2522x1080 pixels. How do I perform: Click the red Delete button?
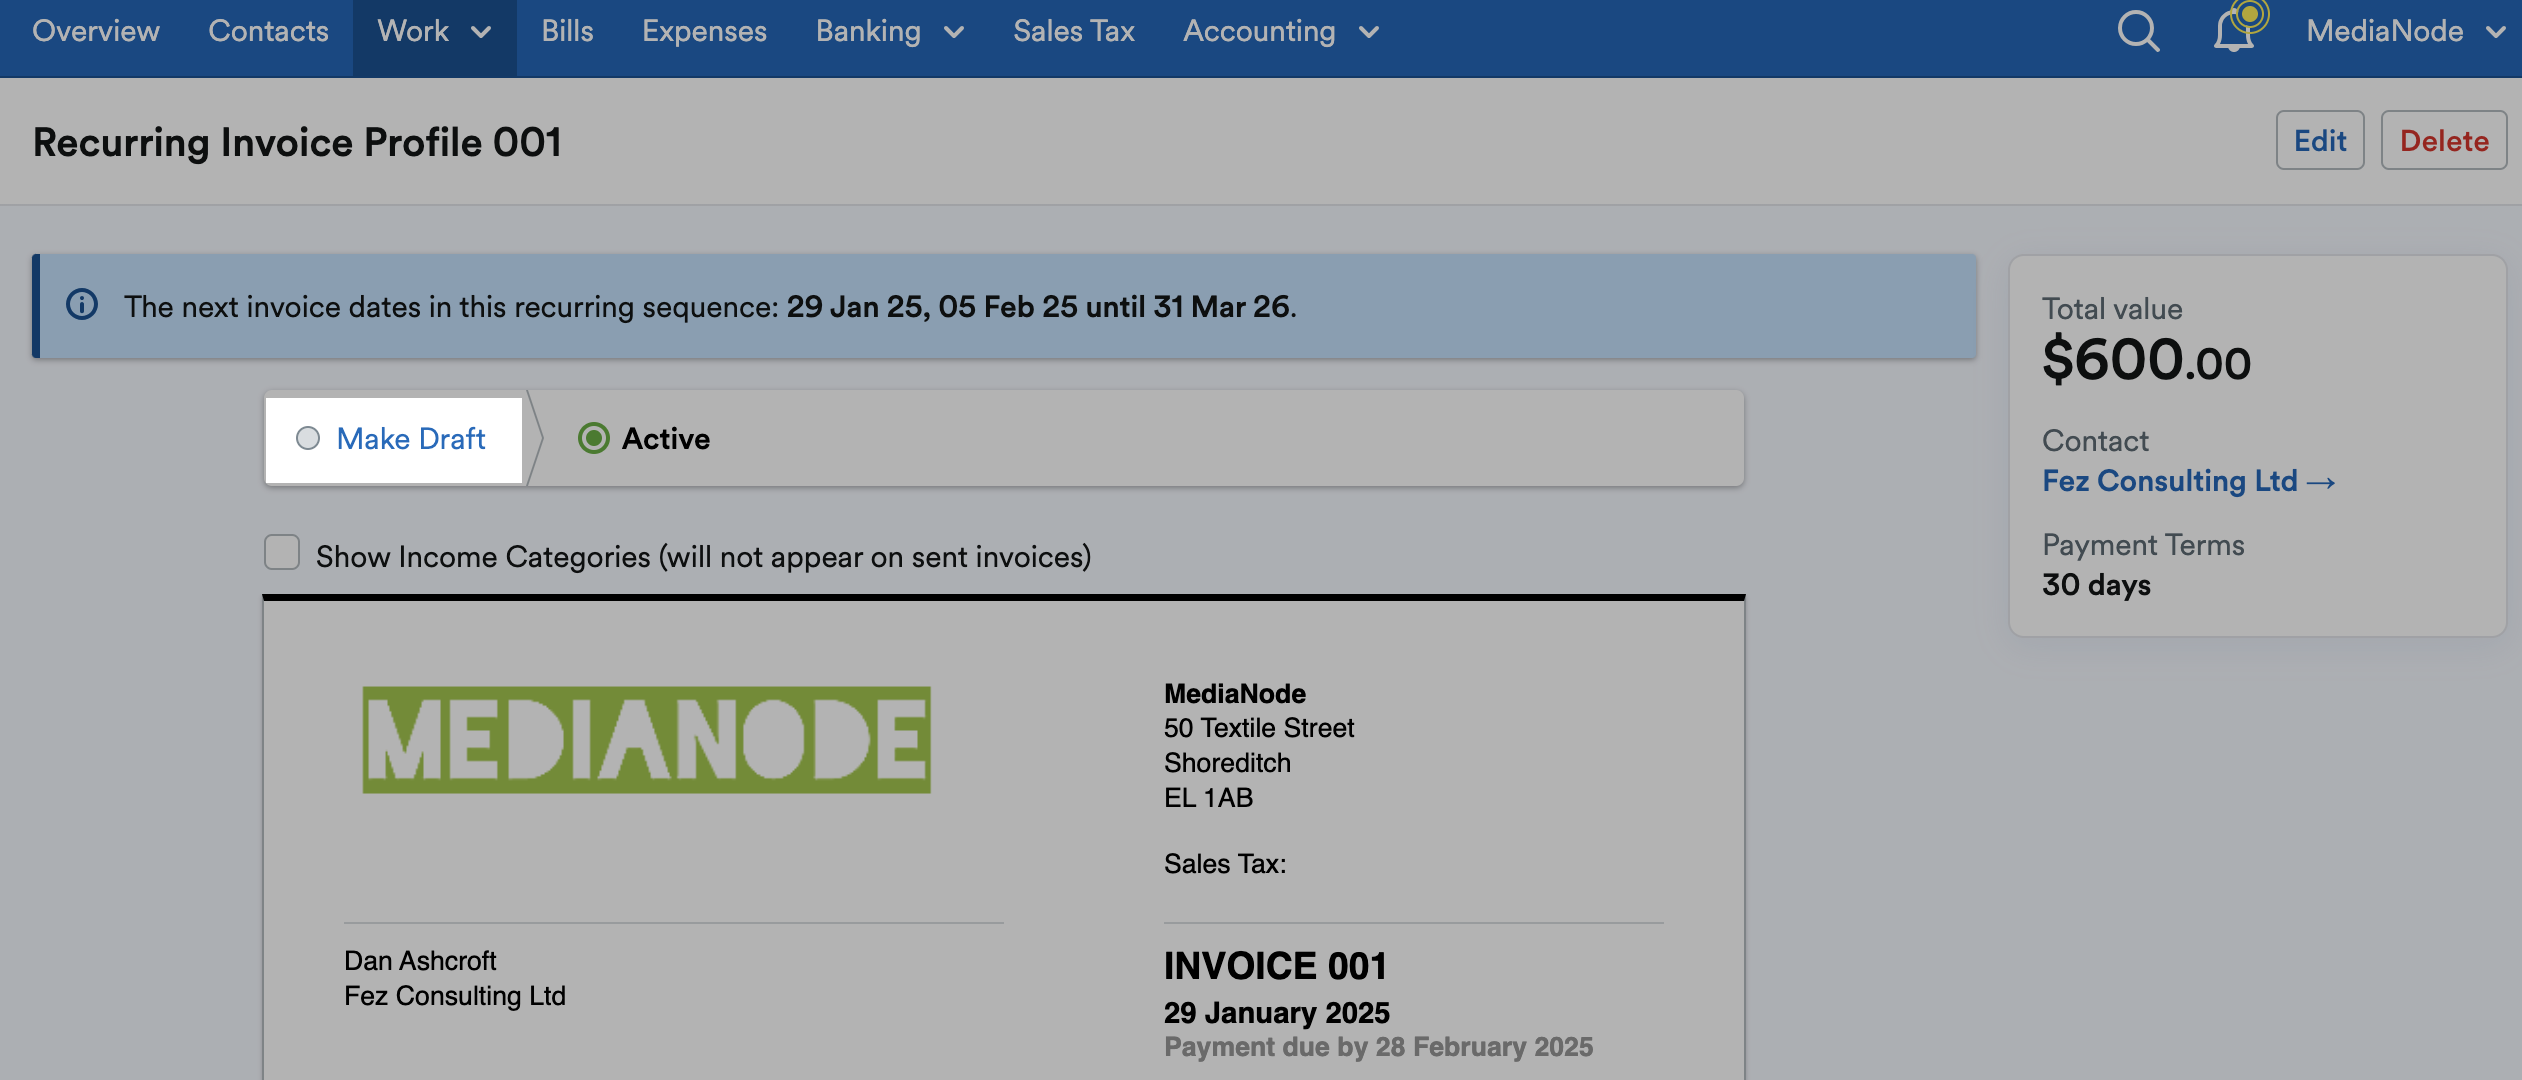click(x=2444, y=140)
